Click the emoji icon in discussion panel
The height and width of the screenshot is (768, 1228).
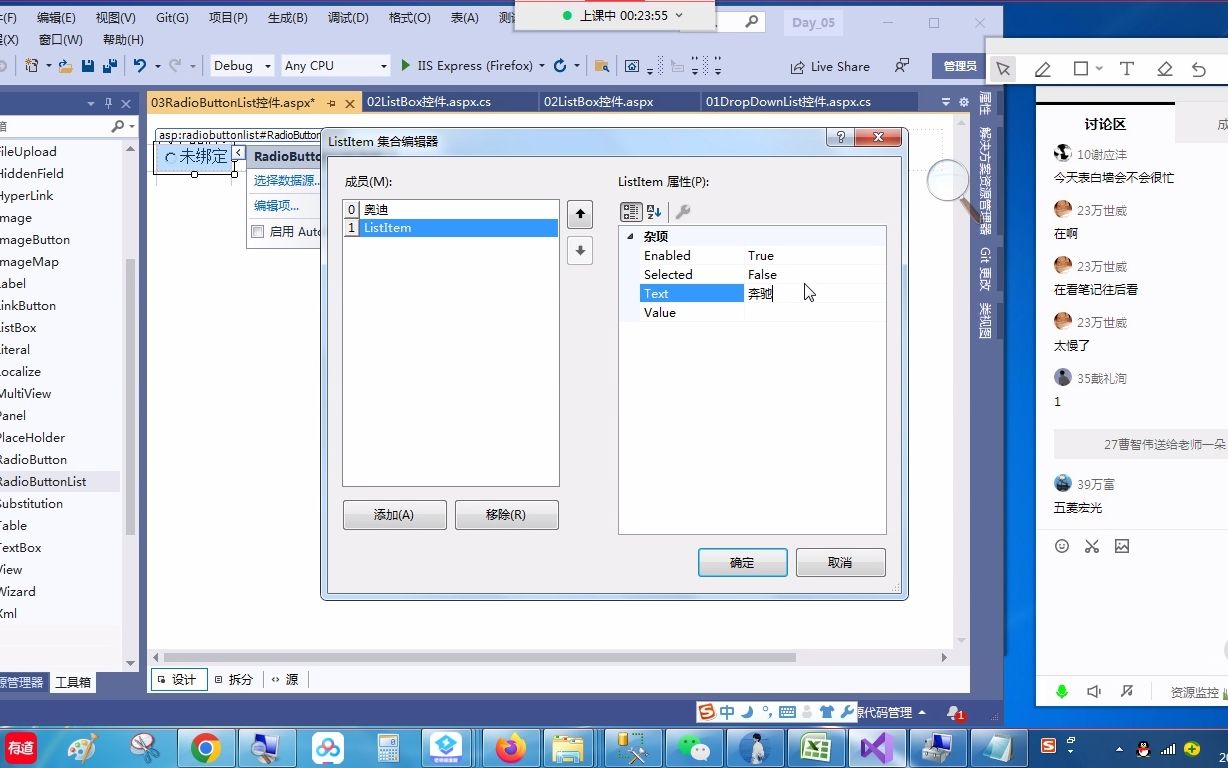(1062, 546)
